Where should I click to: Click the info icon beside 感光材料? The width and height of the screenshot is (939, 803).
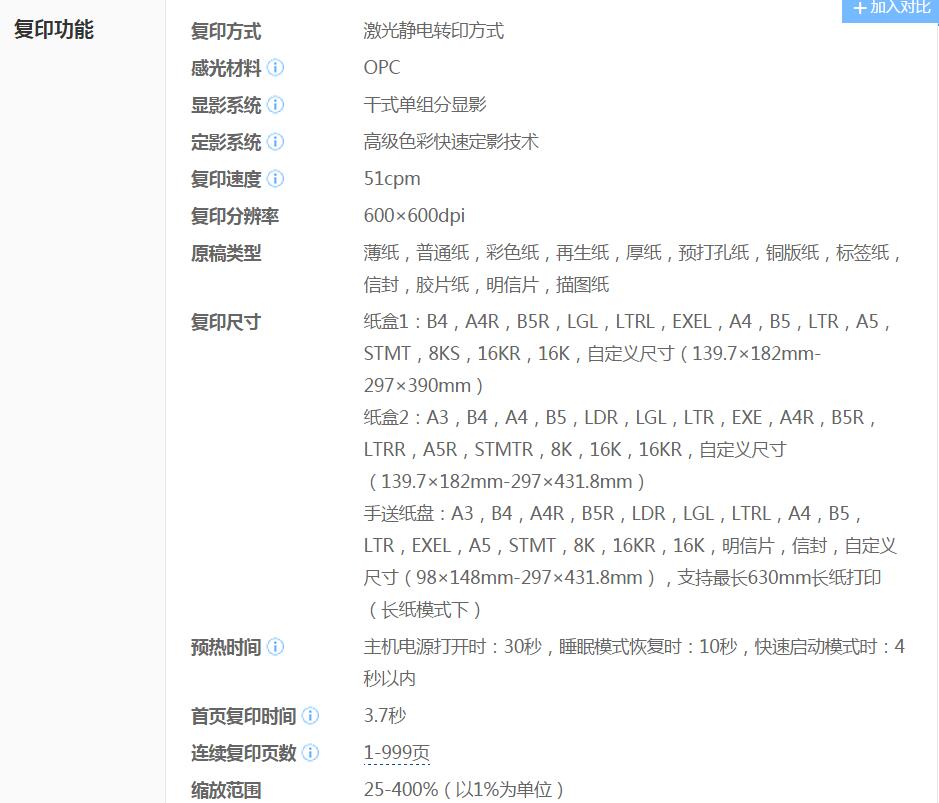pyautogui.click(x=275, y=68)
